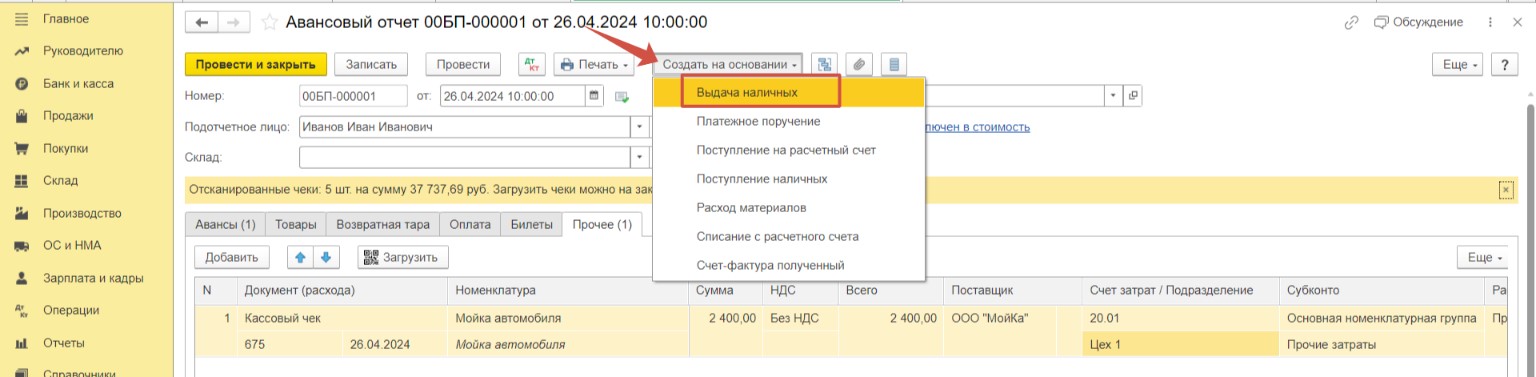1536x377 pixels.
Task: Go to Банк и касса section
Action: pyautogui.click(x=78, y=84)
